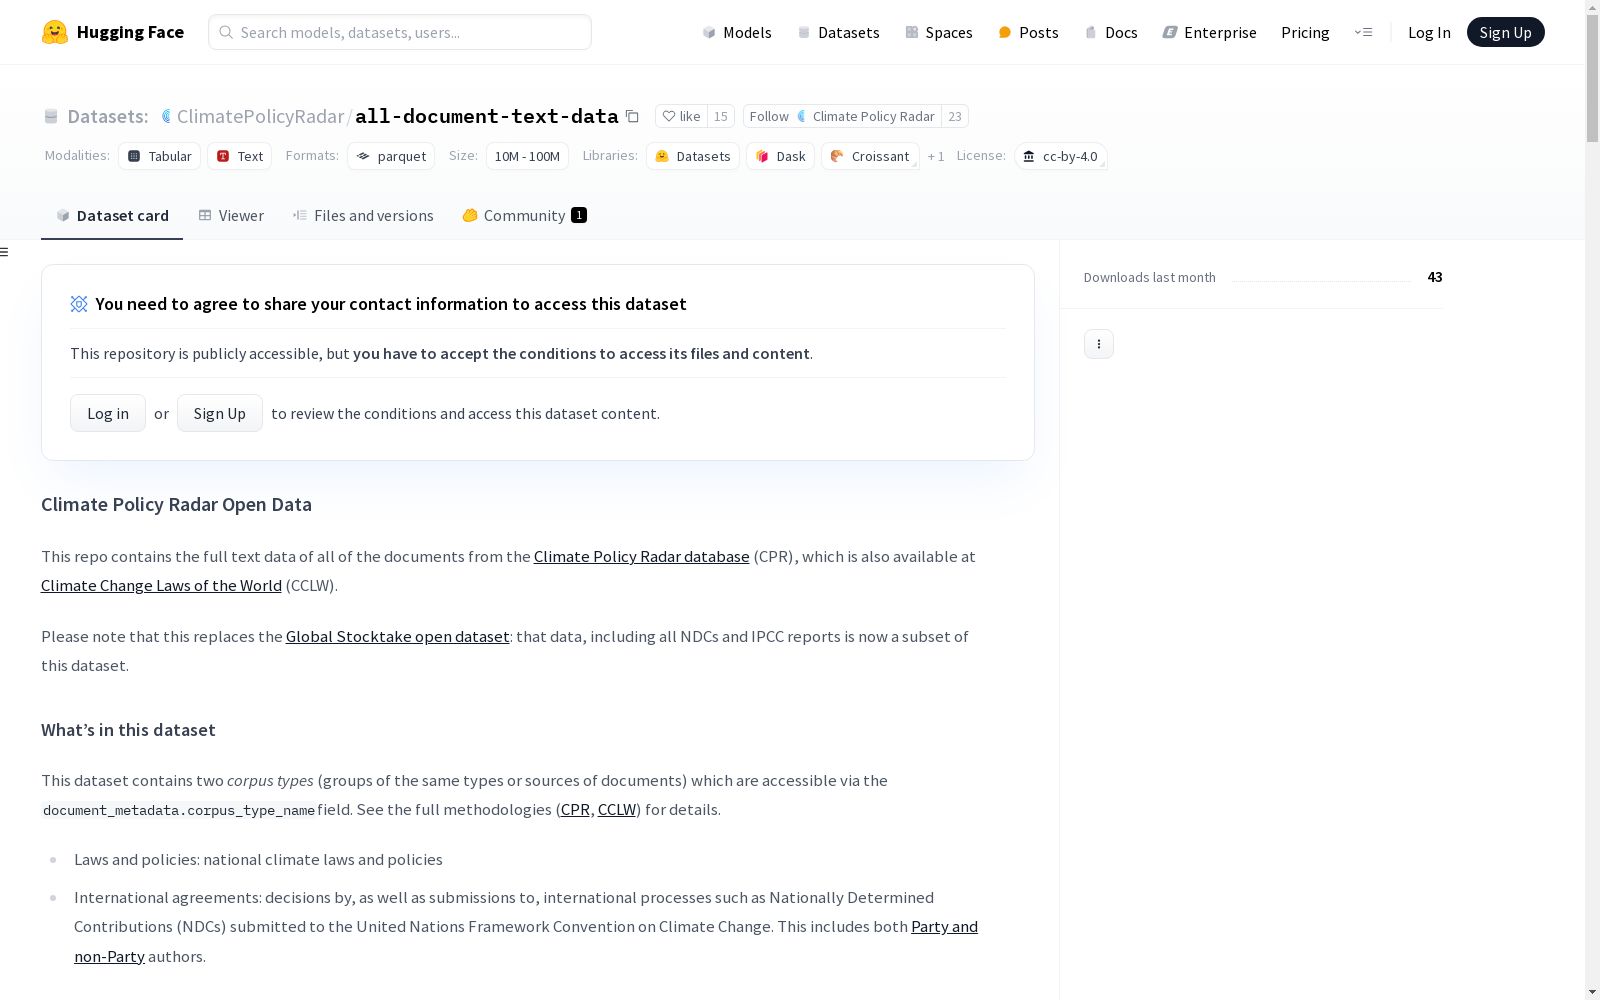This screenshot has width=1600, height=1000.
Task: Filter by parquet format tag
Action: point(391,156)
